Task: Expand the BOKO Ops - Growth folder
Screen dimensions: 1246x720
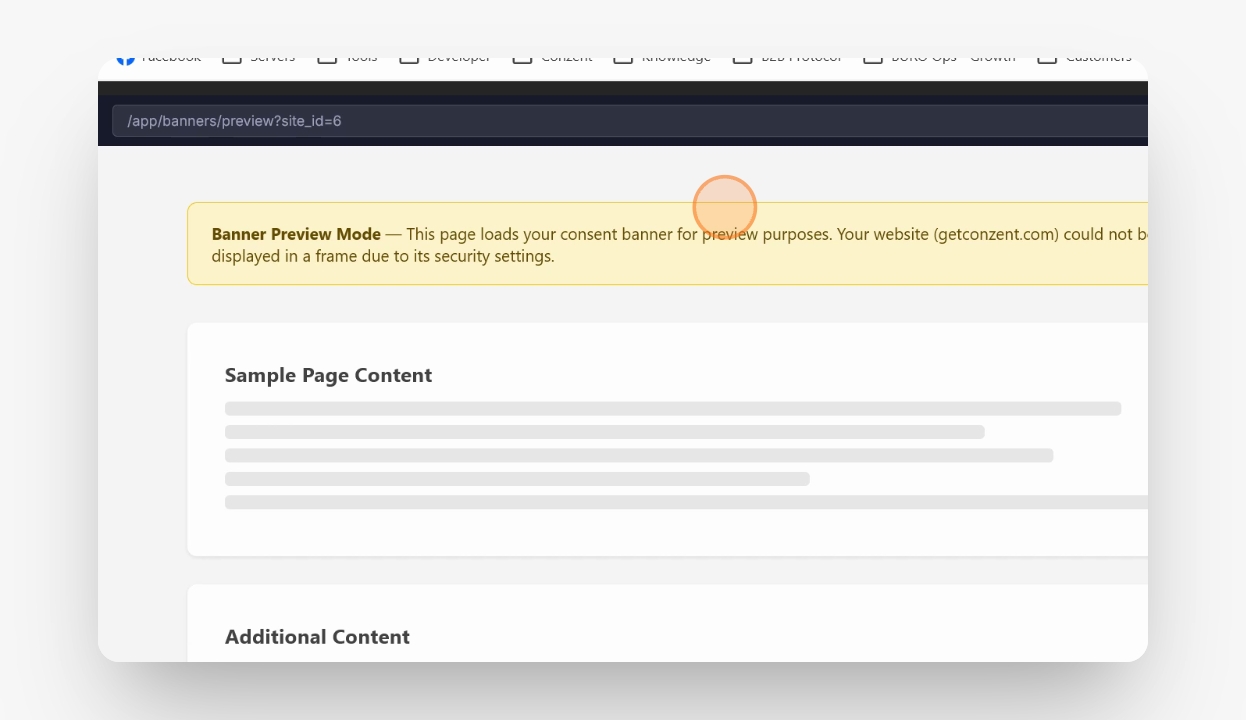Action: pos(939,58)
